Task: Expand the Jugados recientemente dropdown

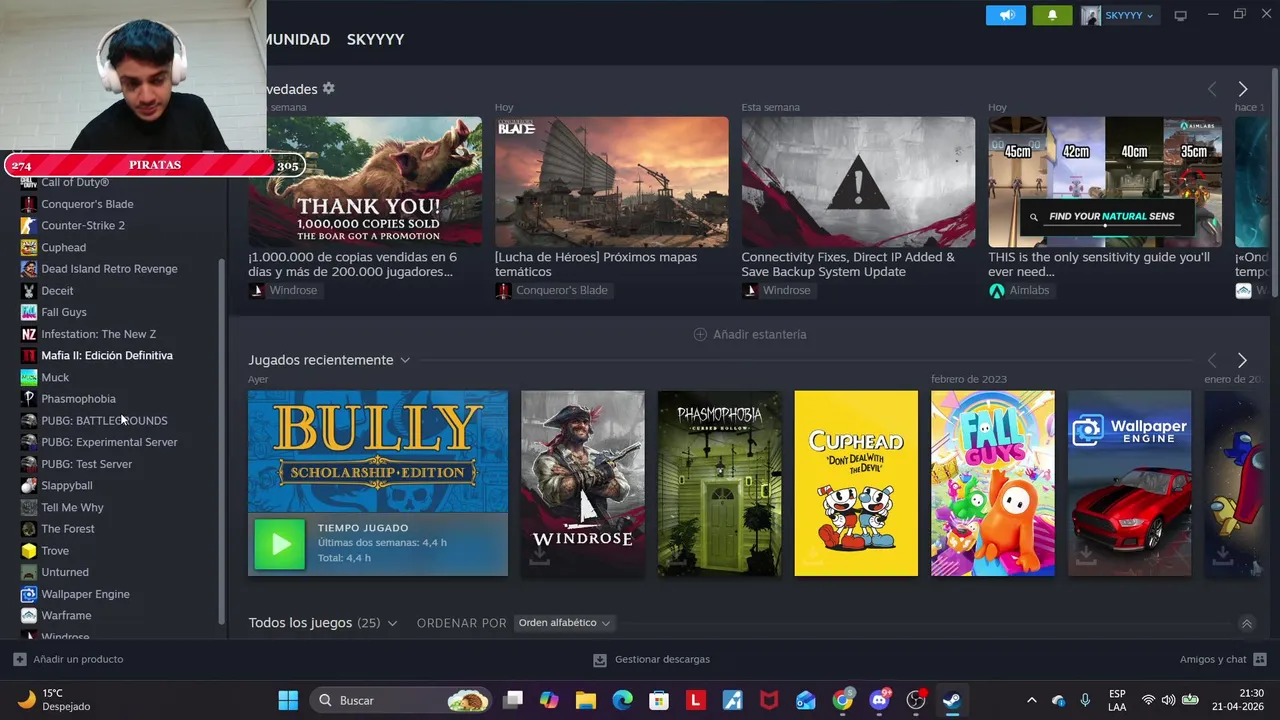Action: [x=405, y=360]
